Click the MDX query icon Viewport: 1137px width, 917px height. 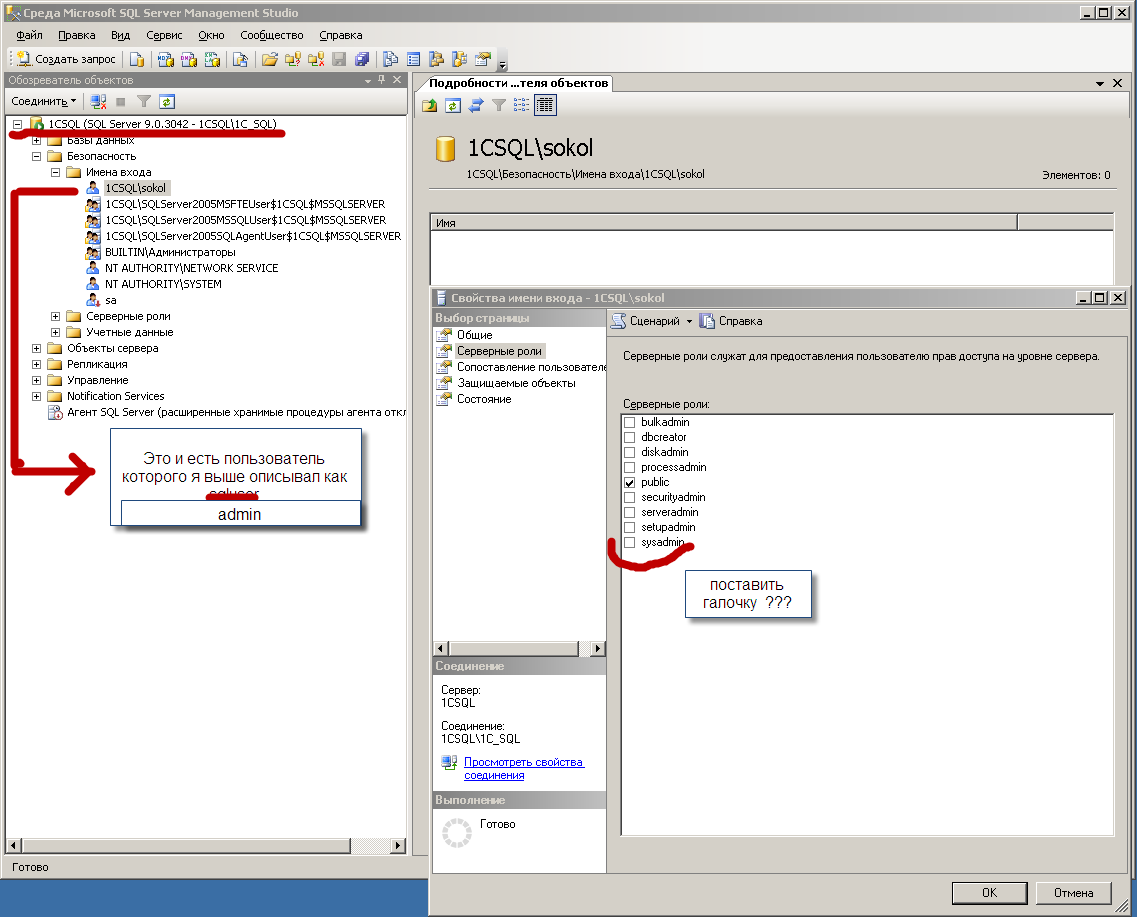(166, 59)
